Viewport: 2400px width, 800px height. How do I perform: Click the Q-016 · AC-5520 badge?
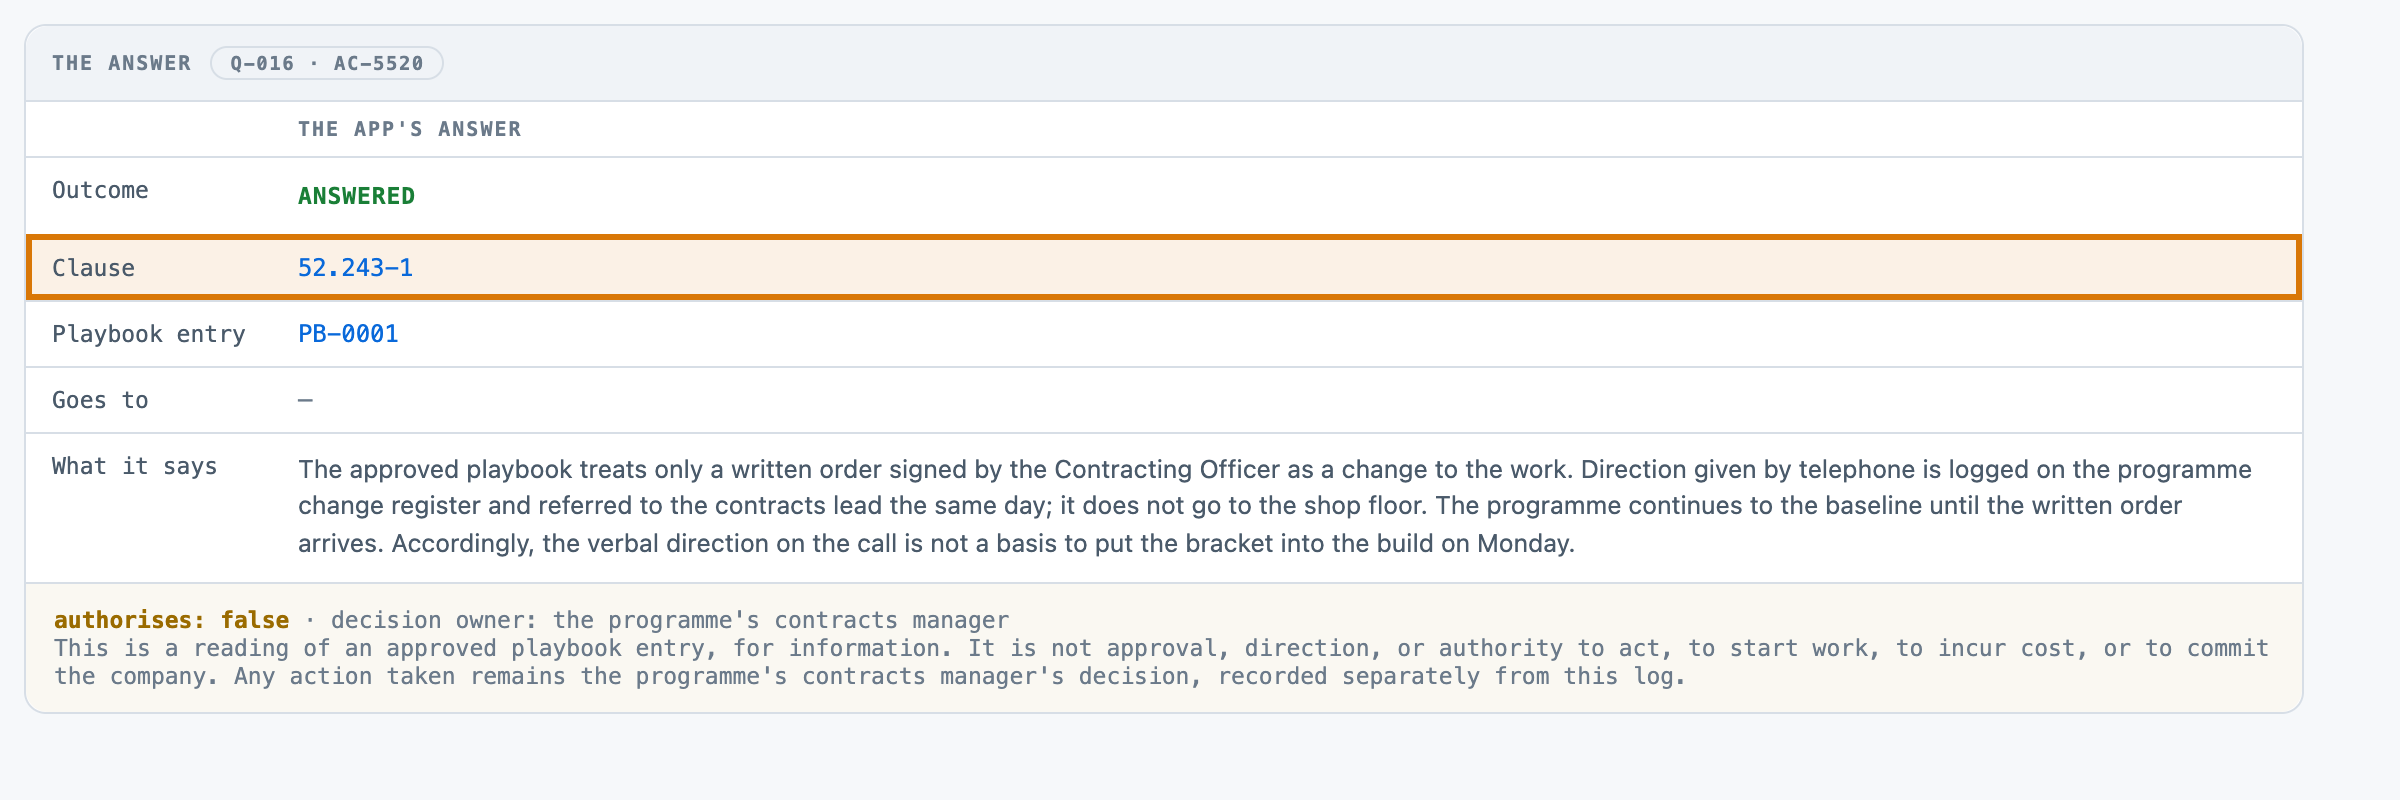click(x=327, y=63)
